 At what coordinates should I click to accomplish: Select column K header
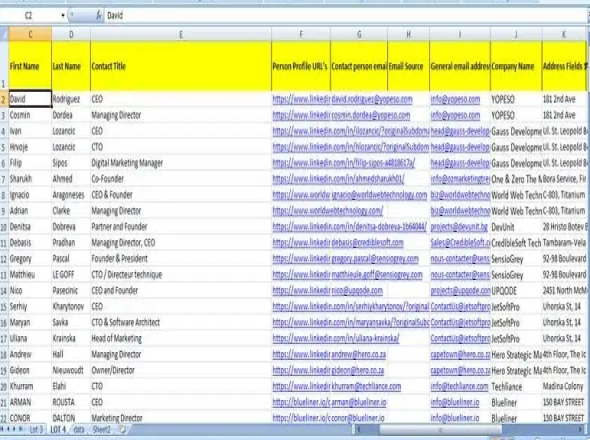(x=564, y=34)
